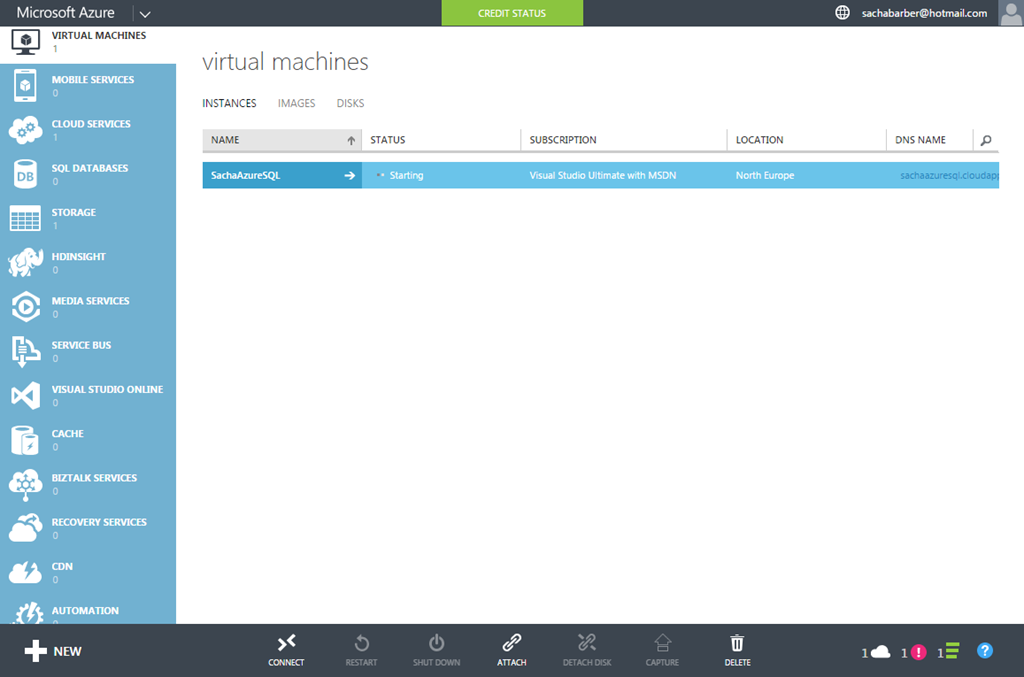Open the Media Services play icon
Screen dimensions: 1024x677
25,307
